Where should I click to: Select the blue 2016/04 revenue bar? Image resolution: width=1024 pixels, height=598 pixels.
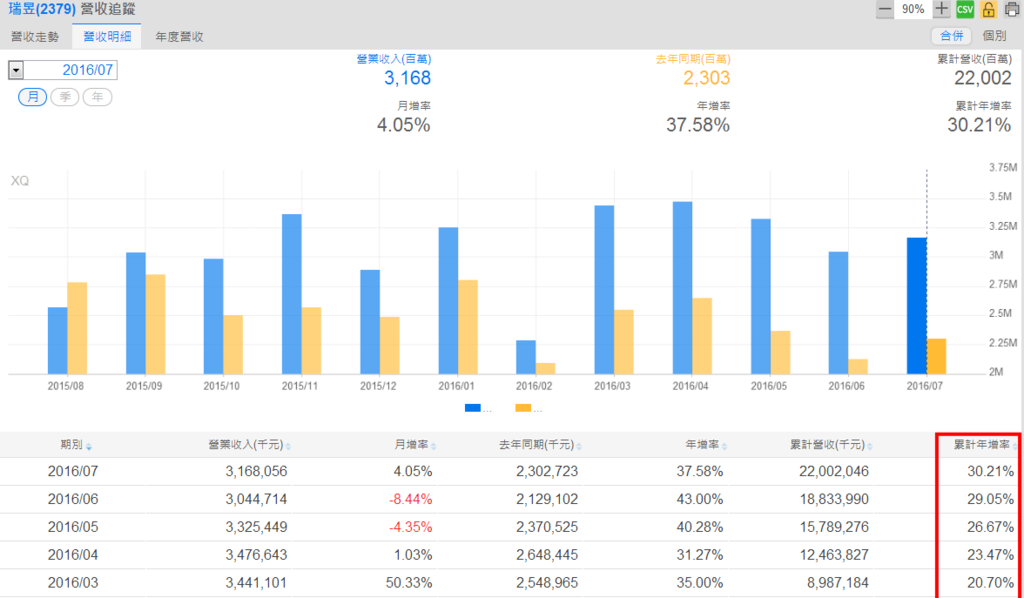point(682,288)
